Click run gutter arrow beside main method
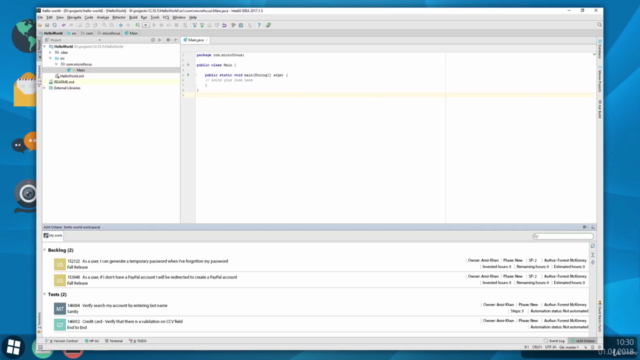The width and height of the screenshot is (640, 360). 188,75
